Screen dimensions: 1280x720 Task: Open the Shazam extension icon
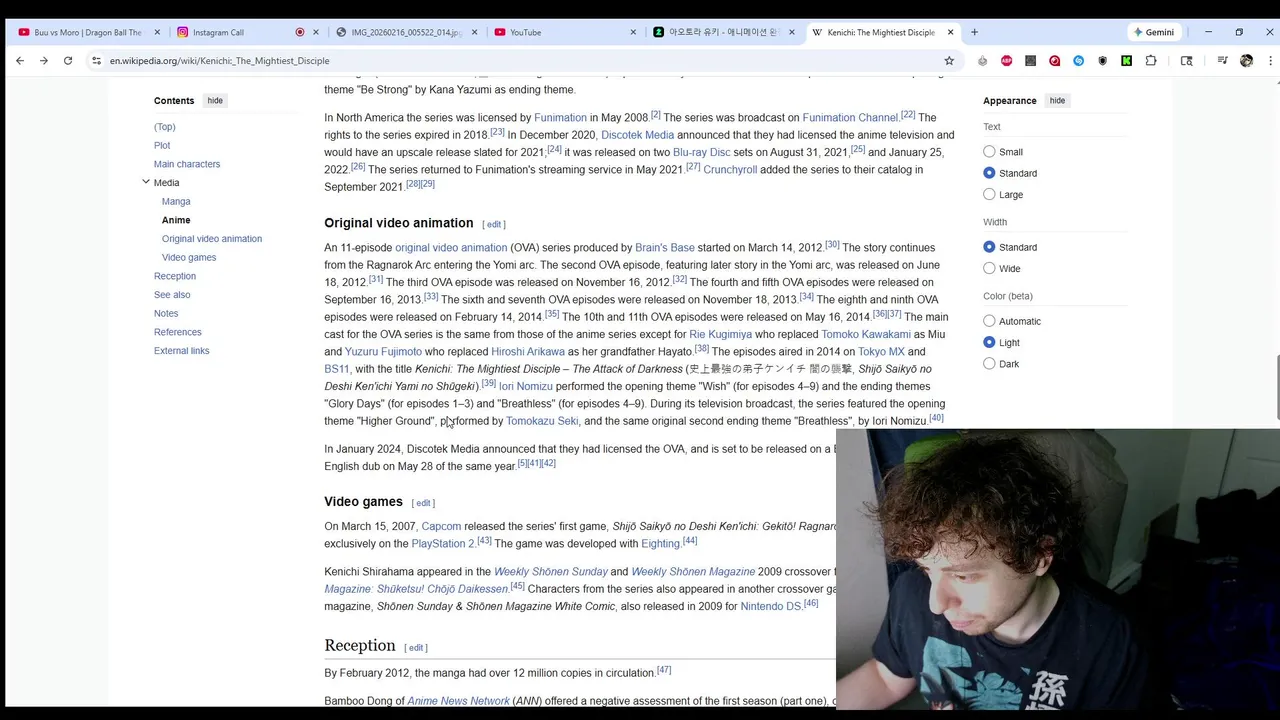point(1078,61)
